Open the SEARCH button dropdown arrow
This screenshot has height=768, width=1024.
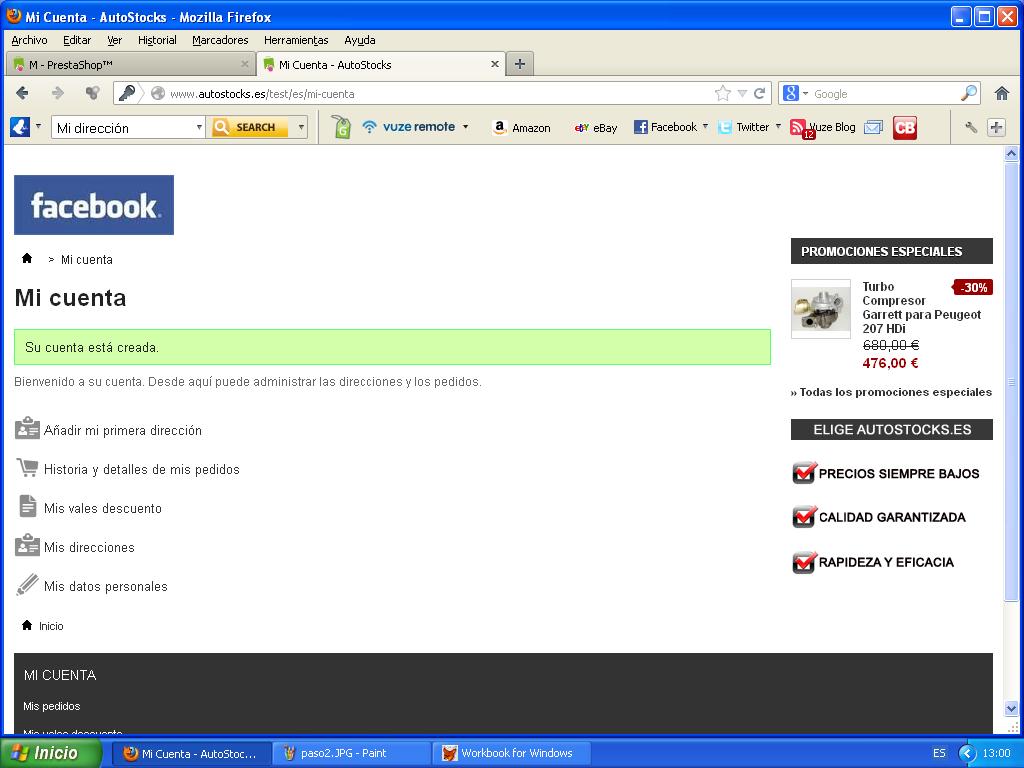(x=301, y=127)
